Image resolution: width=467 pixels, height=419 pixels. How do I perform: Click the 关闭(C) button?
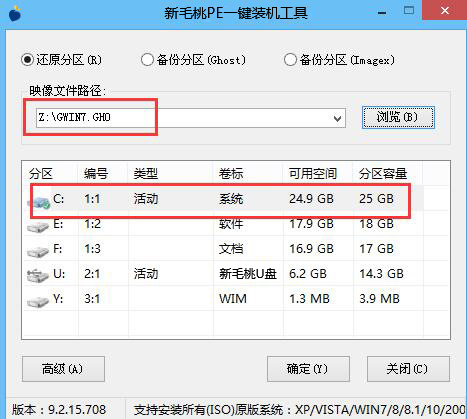pyautogui.click(x=408, y=369)
